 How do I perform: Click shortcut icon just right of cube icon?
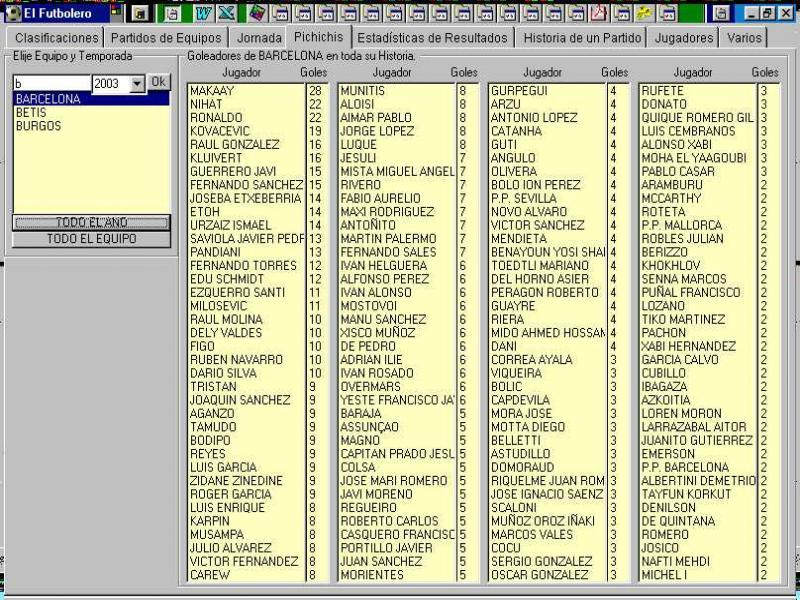[x=280, y=13]
